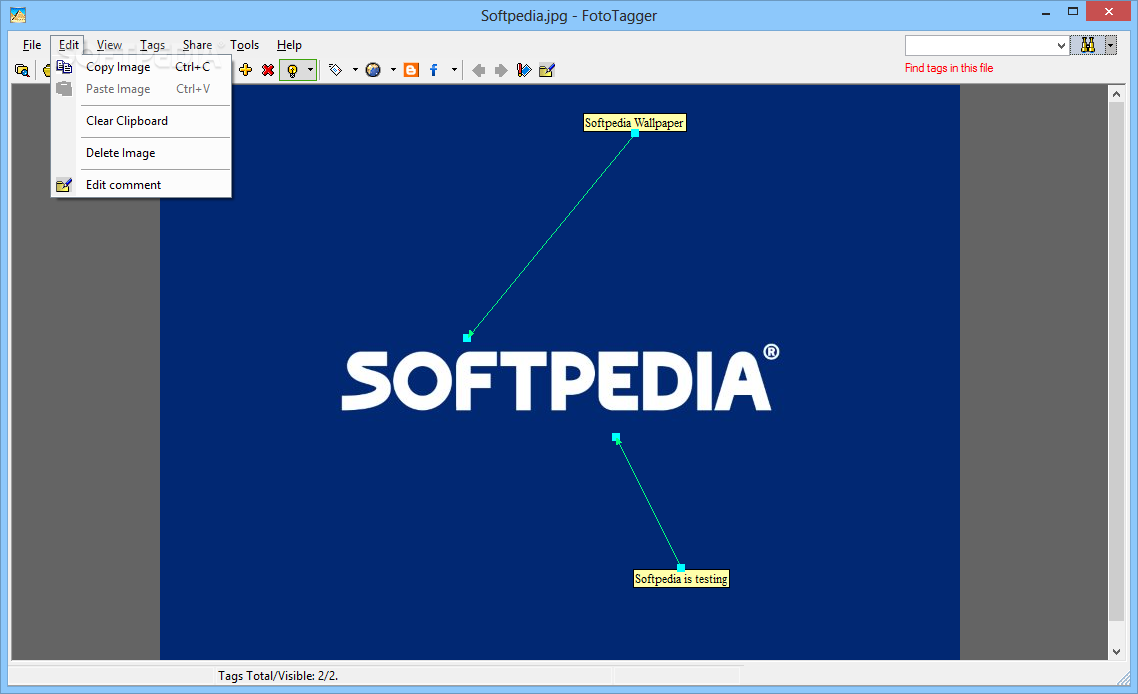
Task: Expand the globe icon dropdown arrow
Action: 393,70
